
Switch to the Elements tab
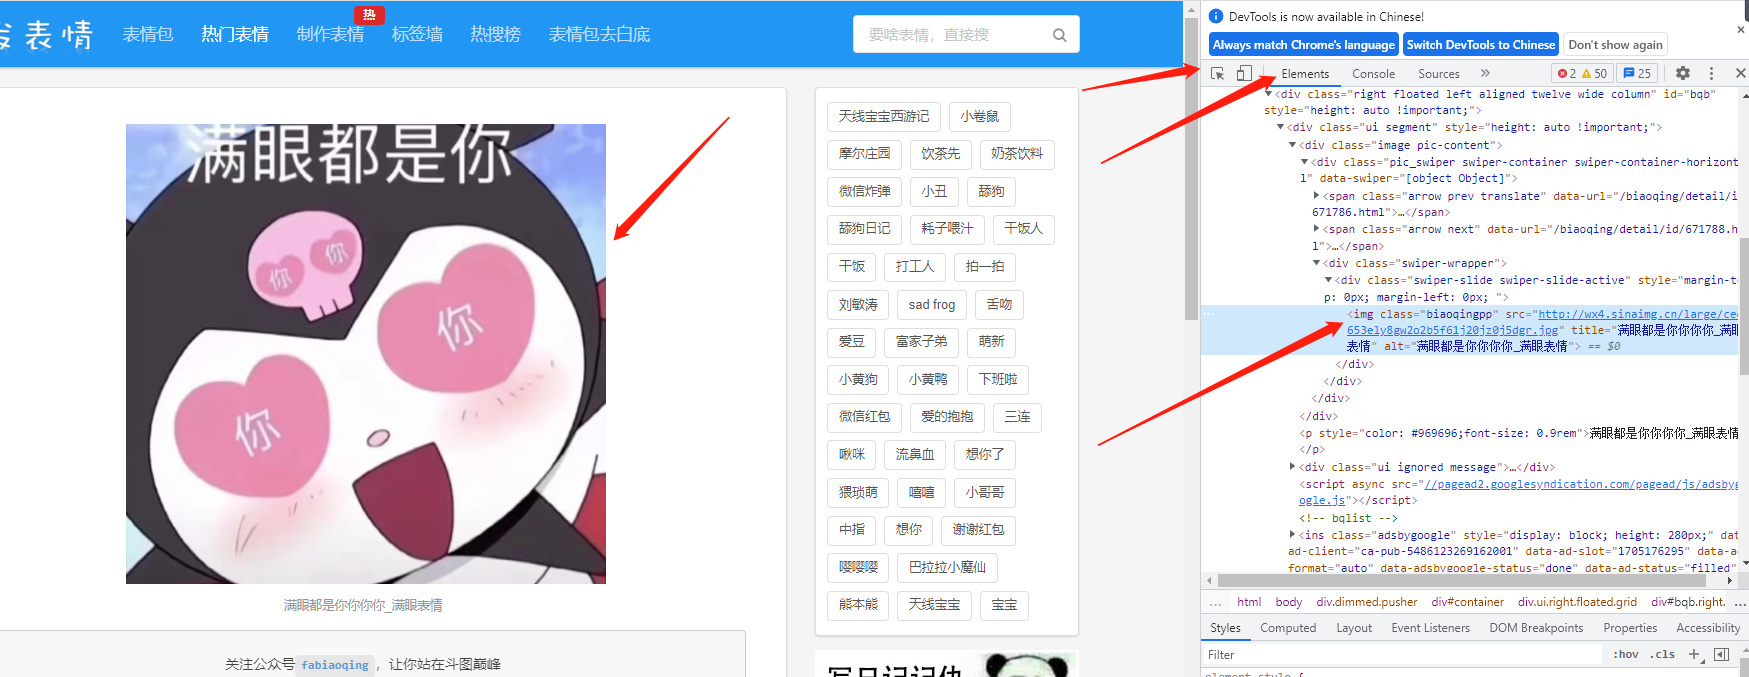point(1305,74)
